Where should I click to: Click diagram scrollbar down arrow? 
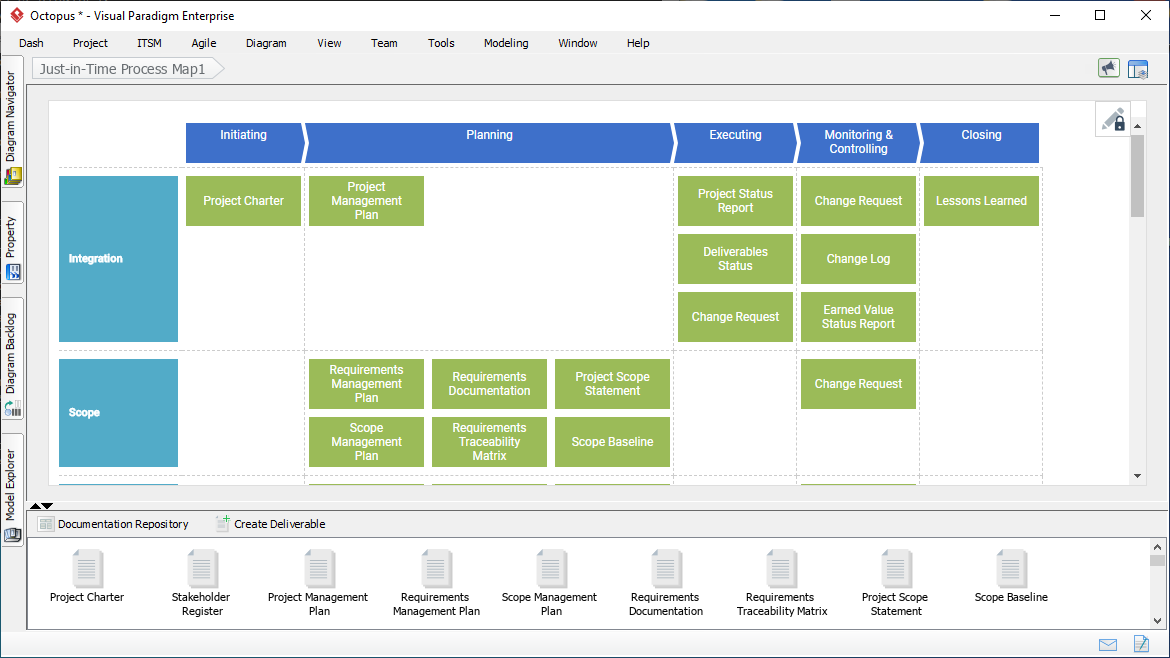click(1137, 476)
